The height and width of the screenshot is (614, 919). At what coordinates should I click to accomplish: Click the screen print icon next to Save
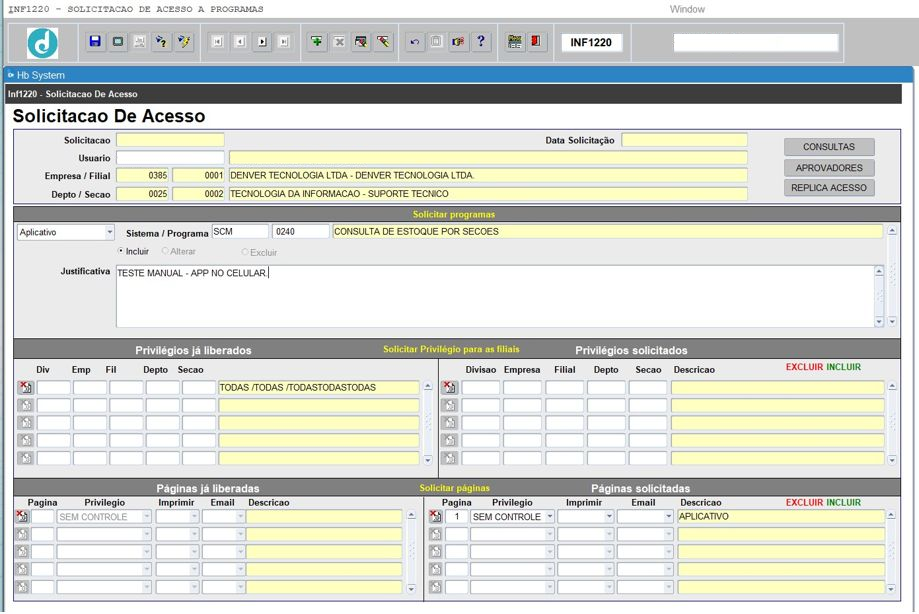118,42
